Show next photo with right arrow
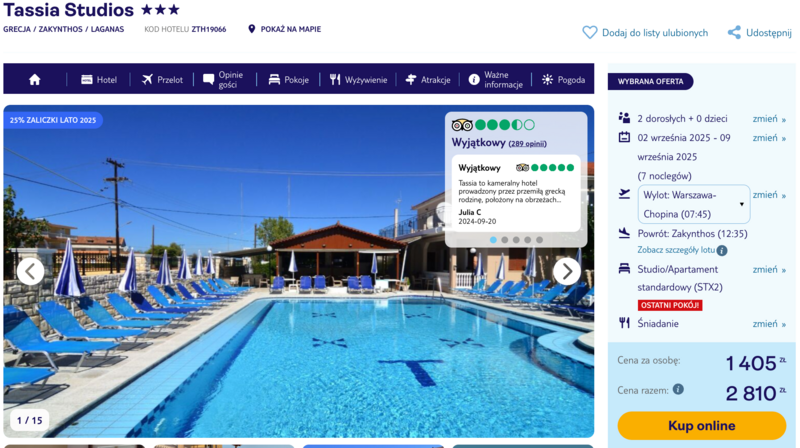This screenshot has width=800, height=448. (566, 271)
